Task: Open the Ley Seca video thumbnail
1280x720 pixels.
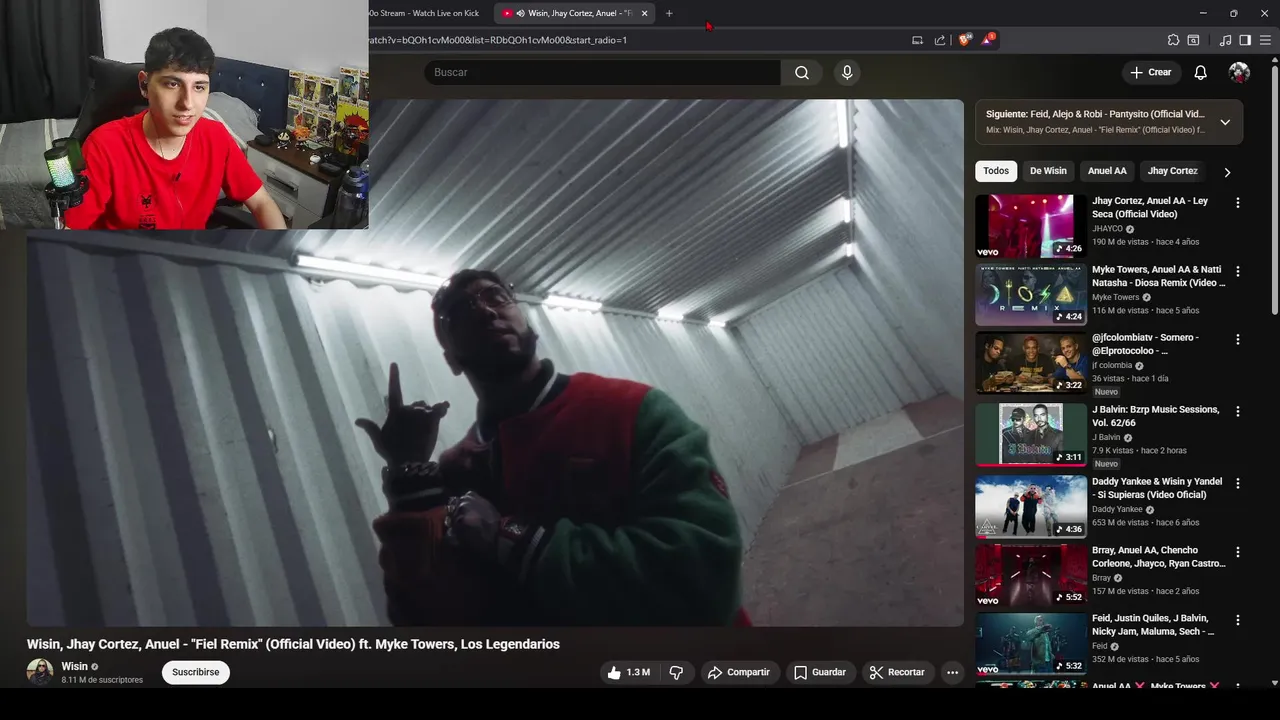Action: tap(1031, 226)
